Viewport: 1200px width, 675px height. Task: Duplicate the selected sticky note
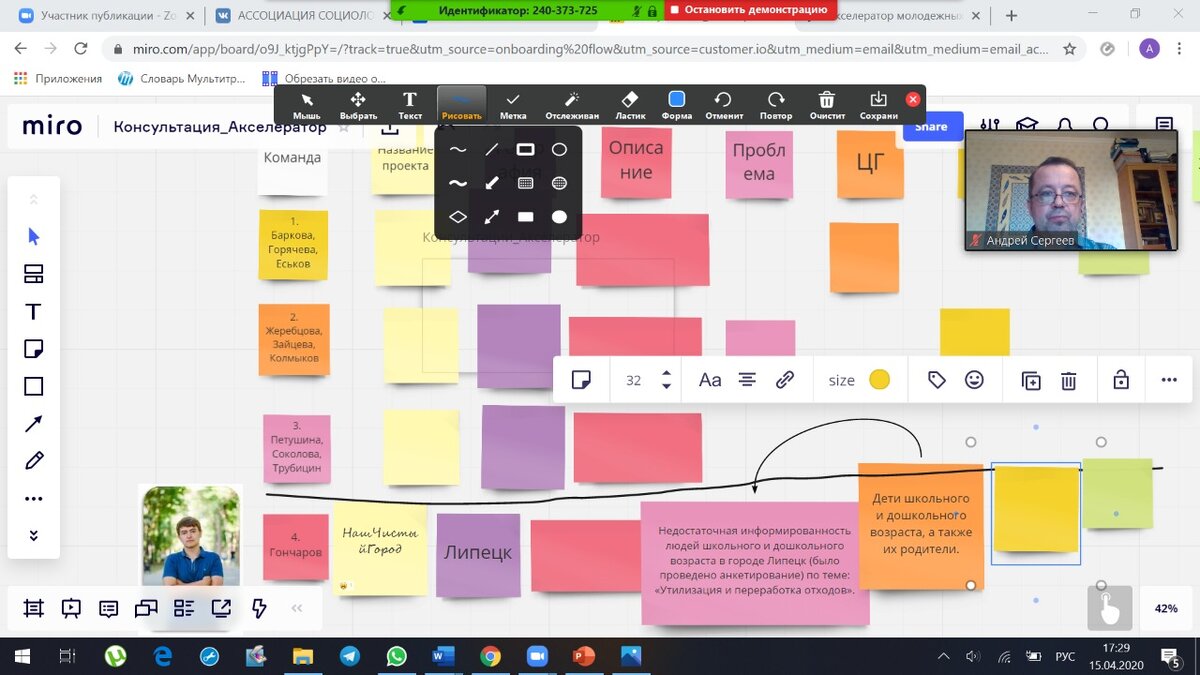click(1031, 380)
